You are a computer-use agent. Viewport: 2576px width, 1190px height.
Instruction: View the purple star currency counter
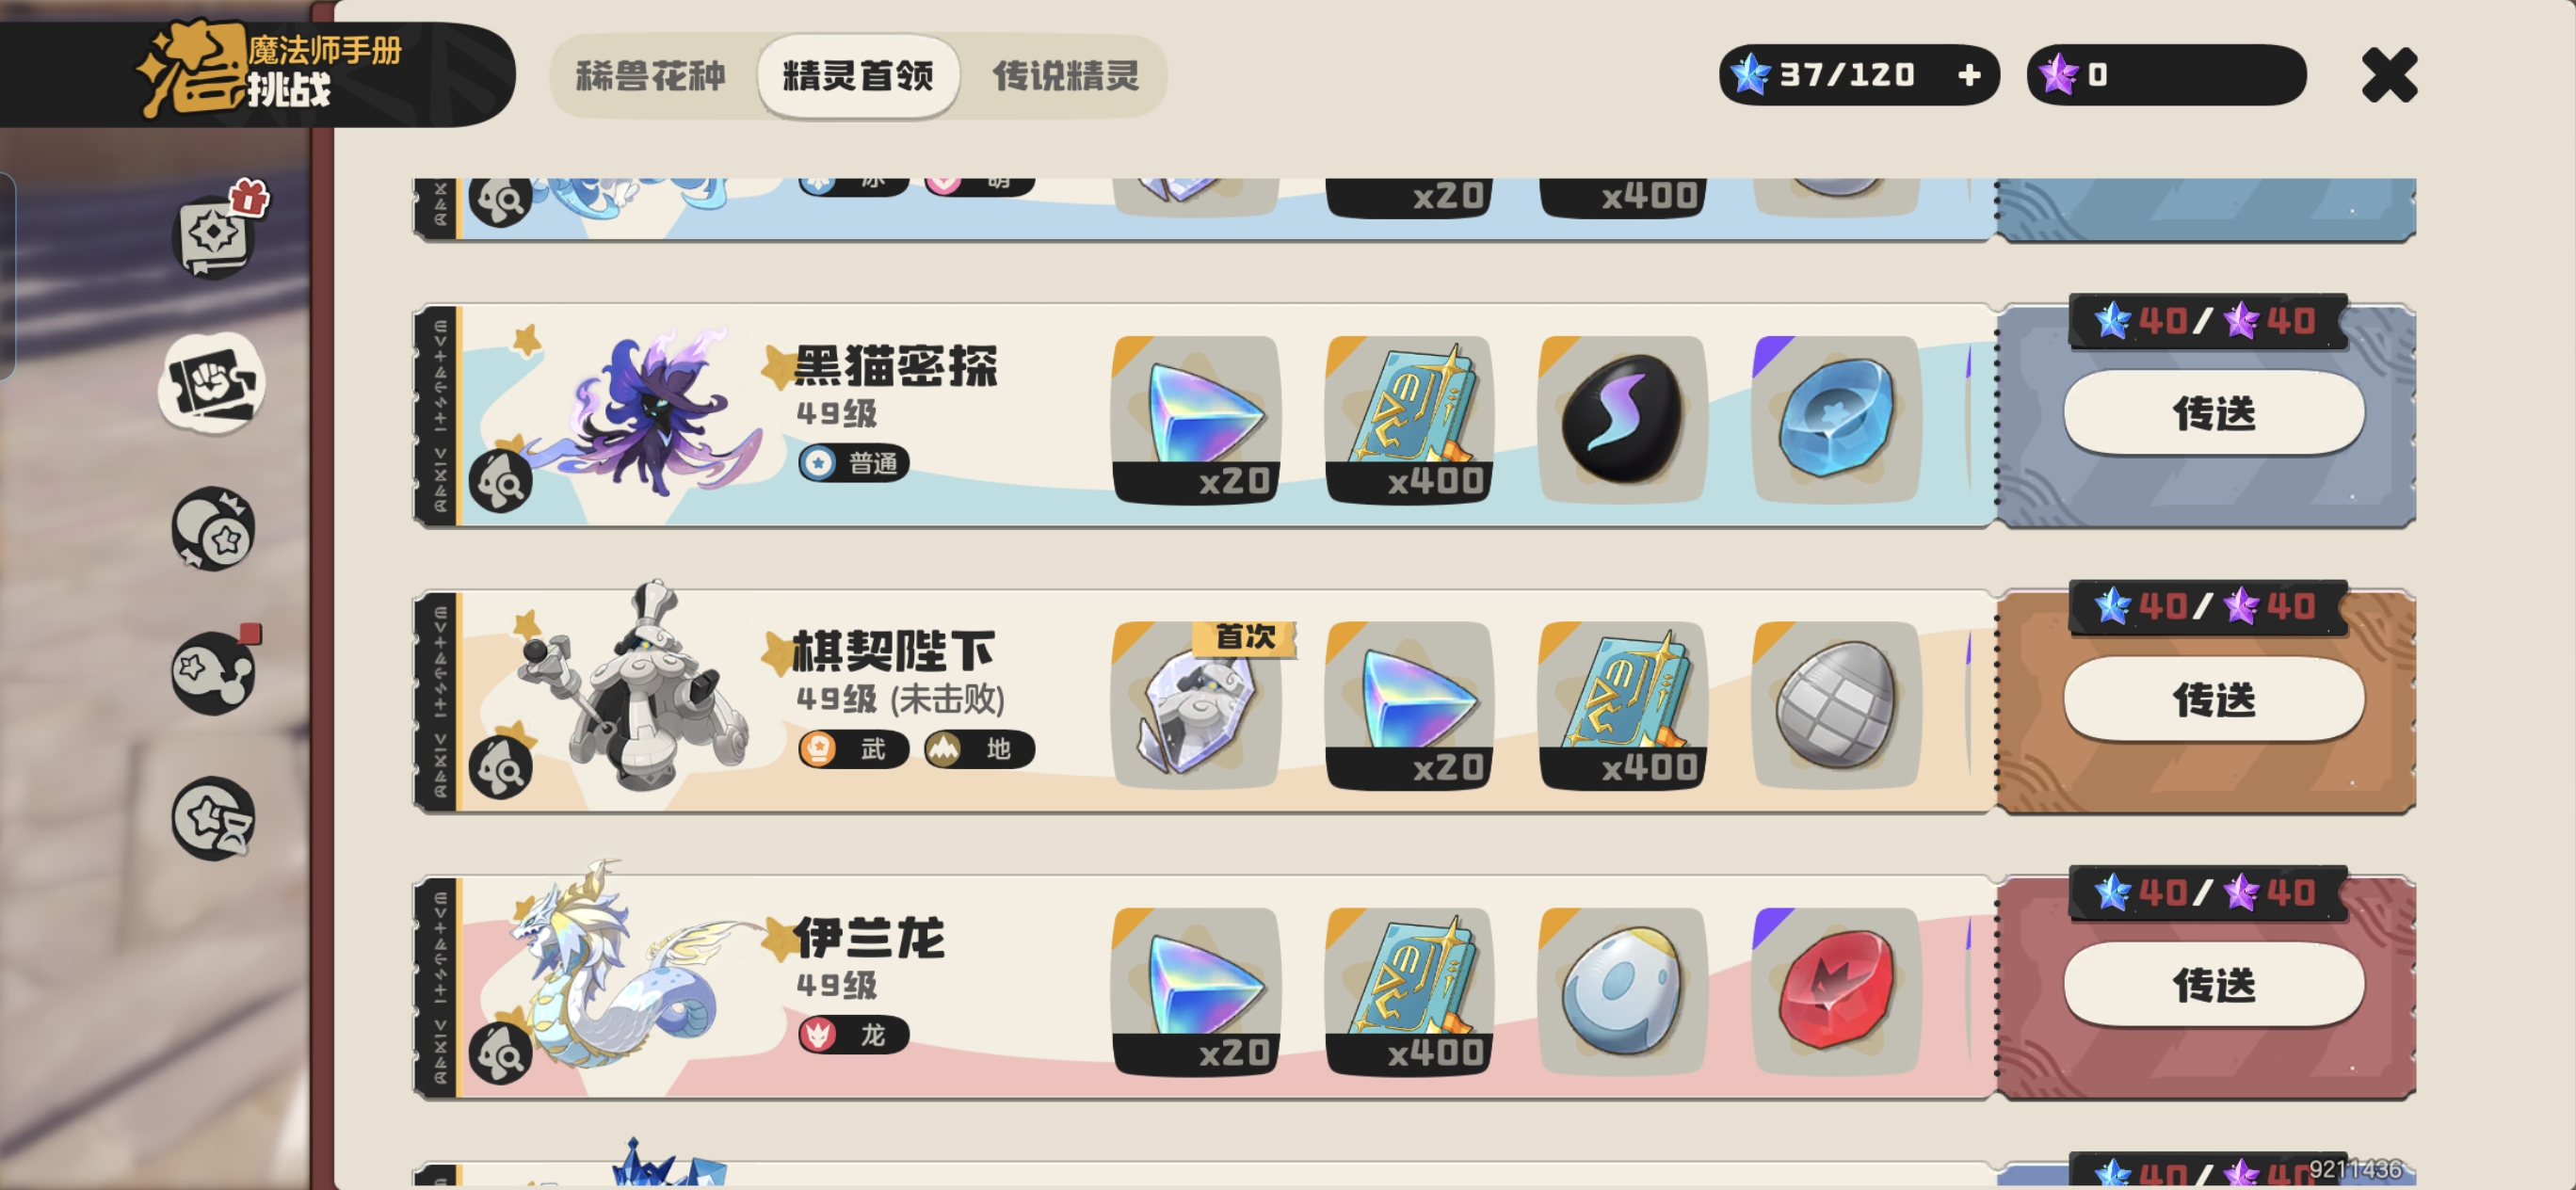tap(2166, 75)
